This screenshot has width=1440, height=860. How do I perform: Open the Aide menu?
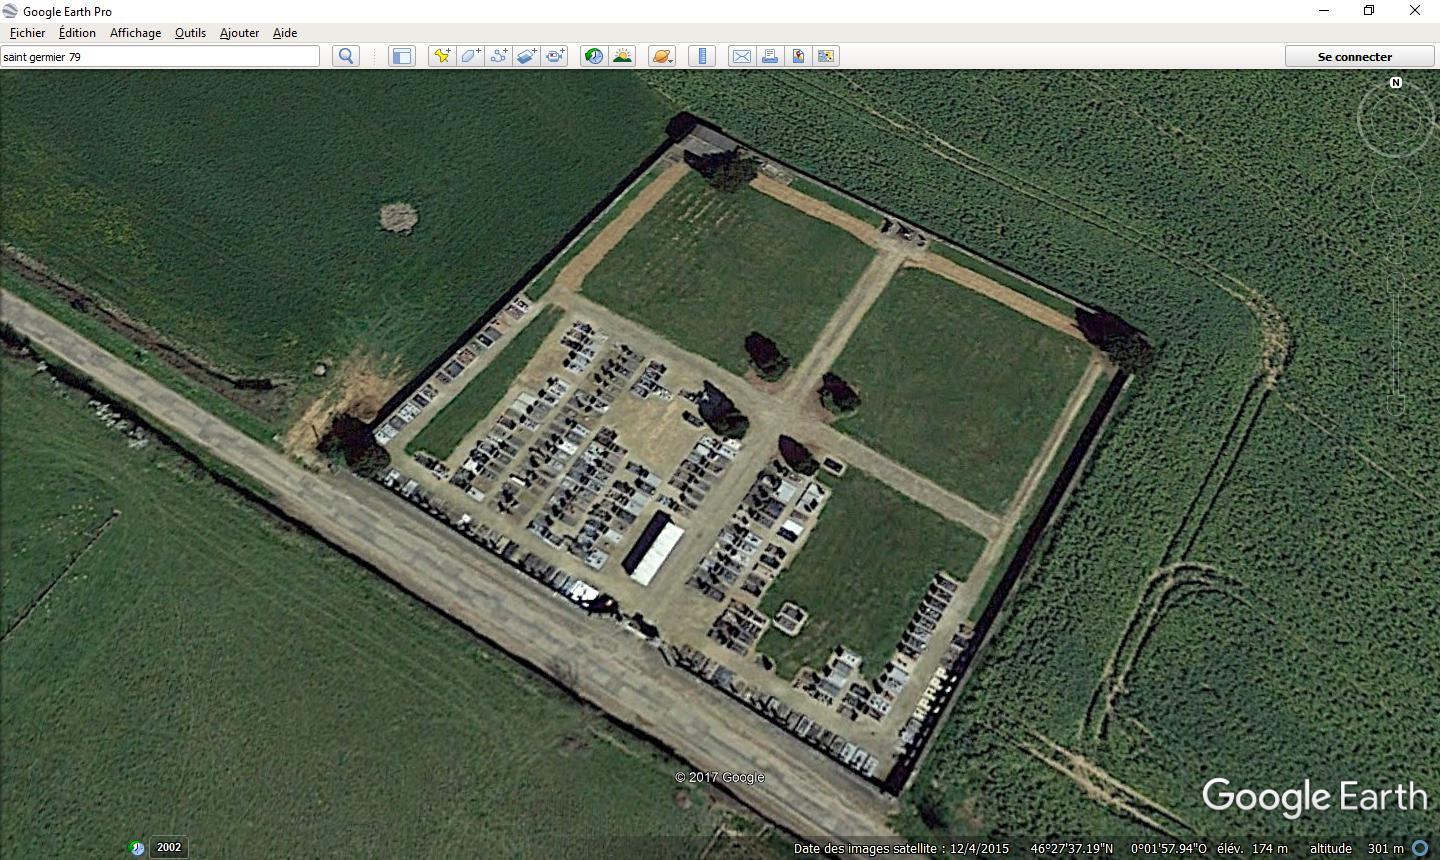pos(285,32)
